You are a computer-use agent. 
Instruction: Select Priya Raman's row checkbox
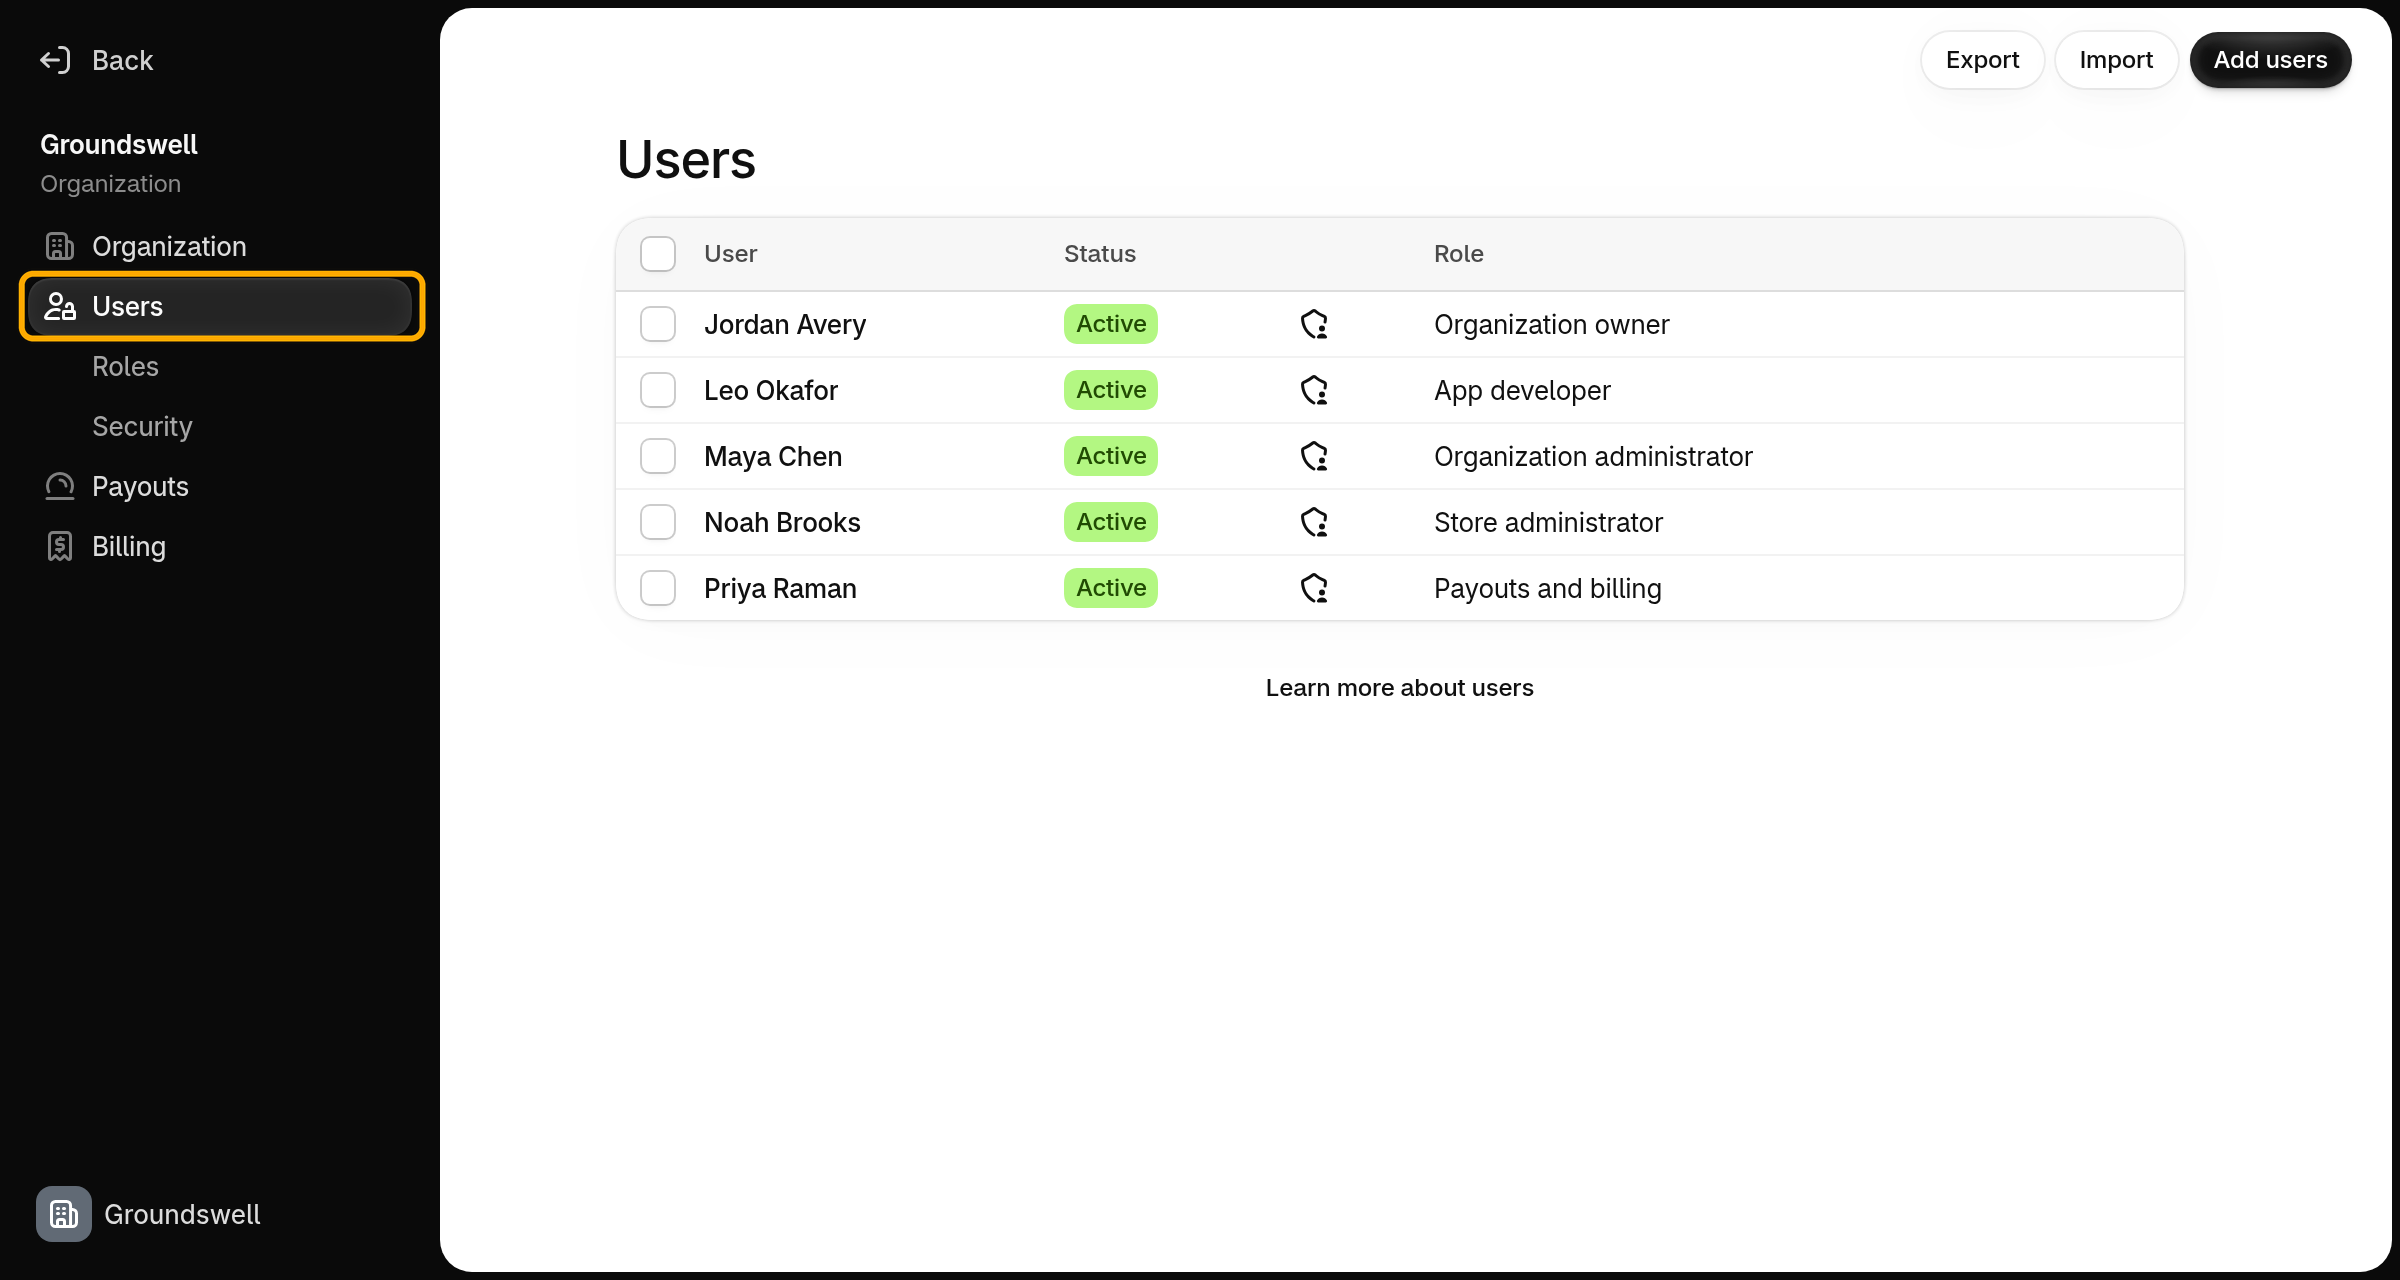[658, 588]
